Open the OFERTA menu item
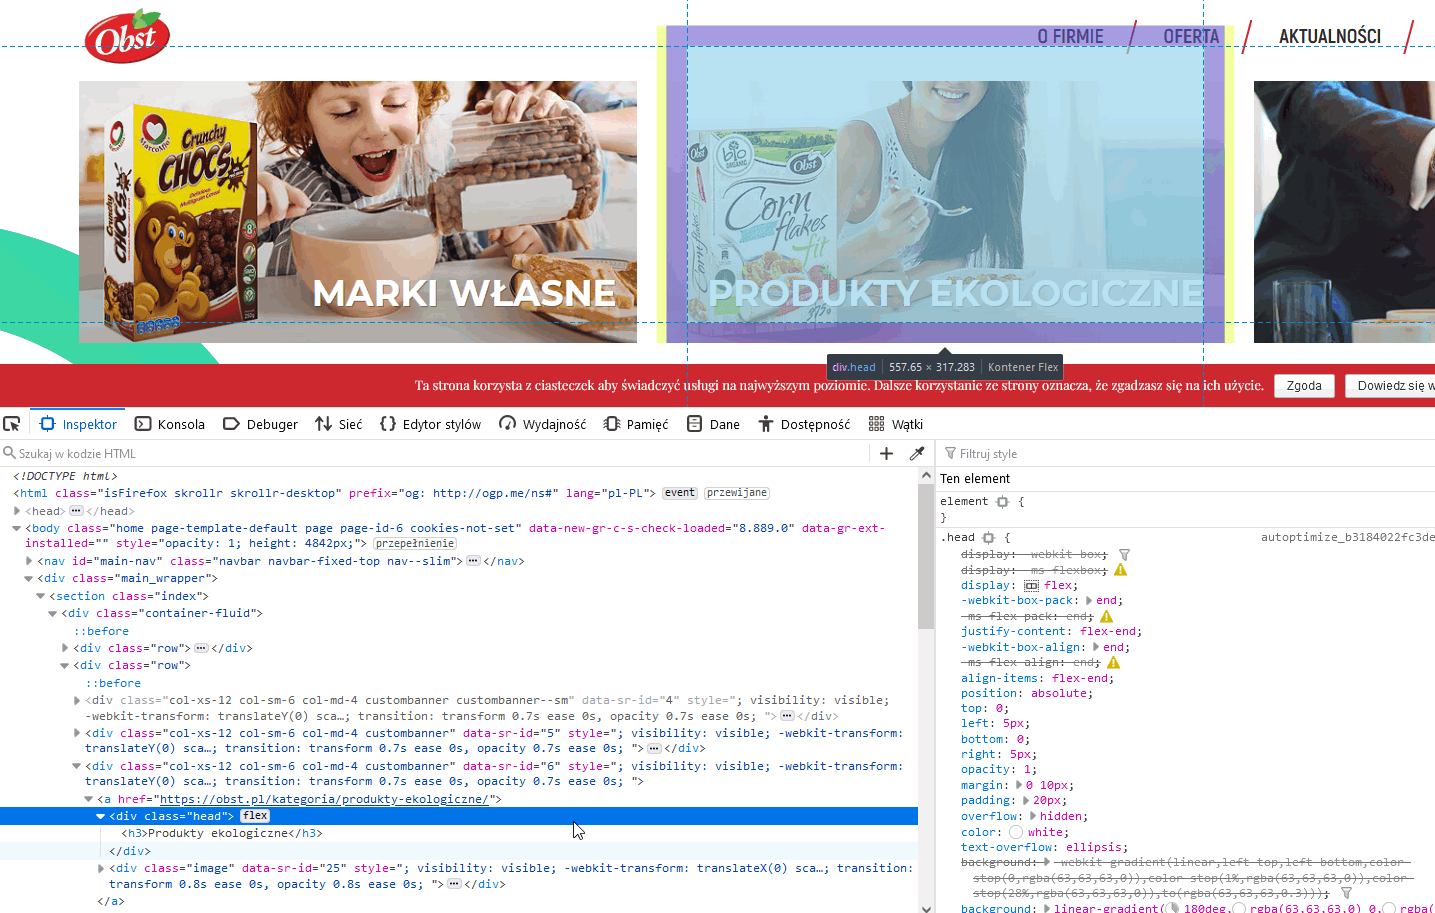The height and width of the screenshot is (913, 1435). point(1191,37)
